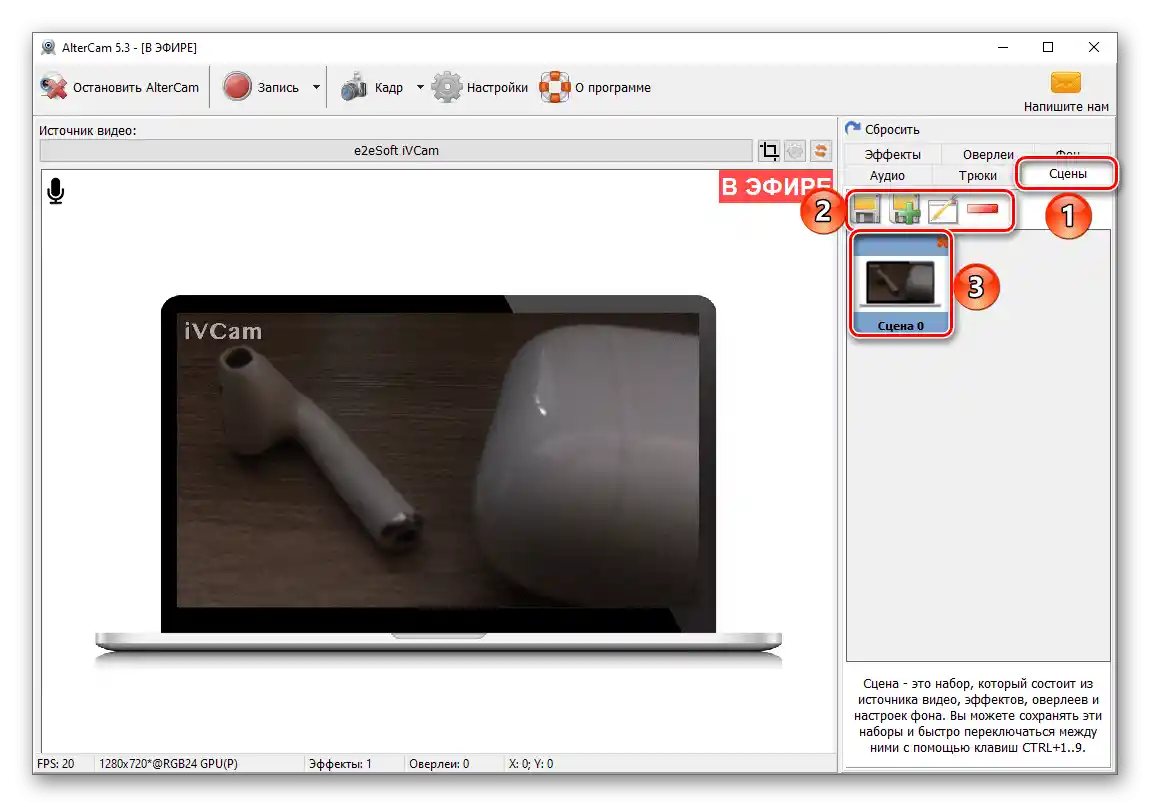Take a snapshot with Кадр button
The width and height of the screenshot is (1150, 807).
tap(372, 87)
